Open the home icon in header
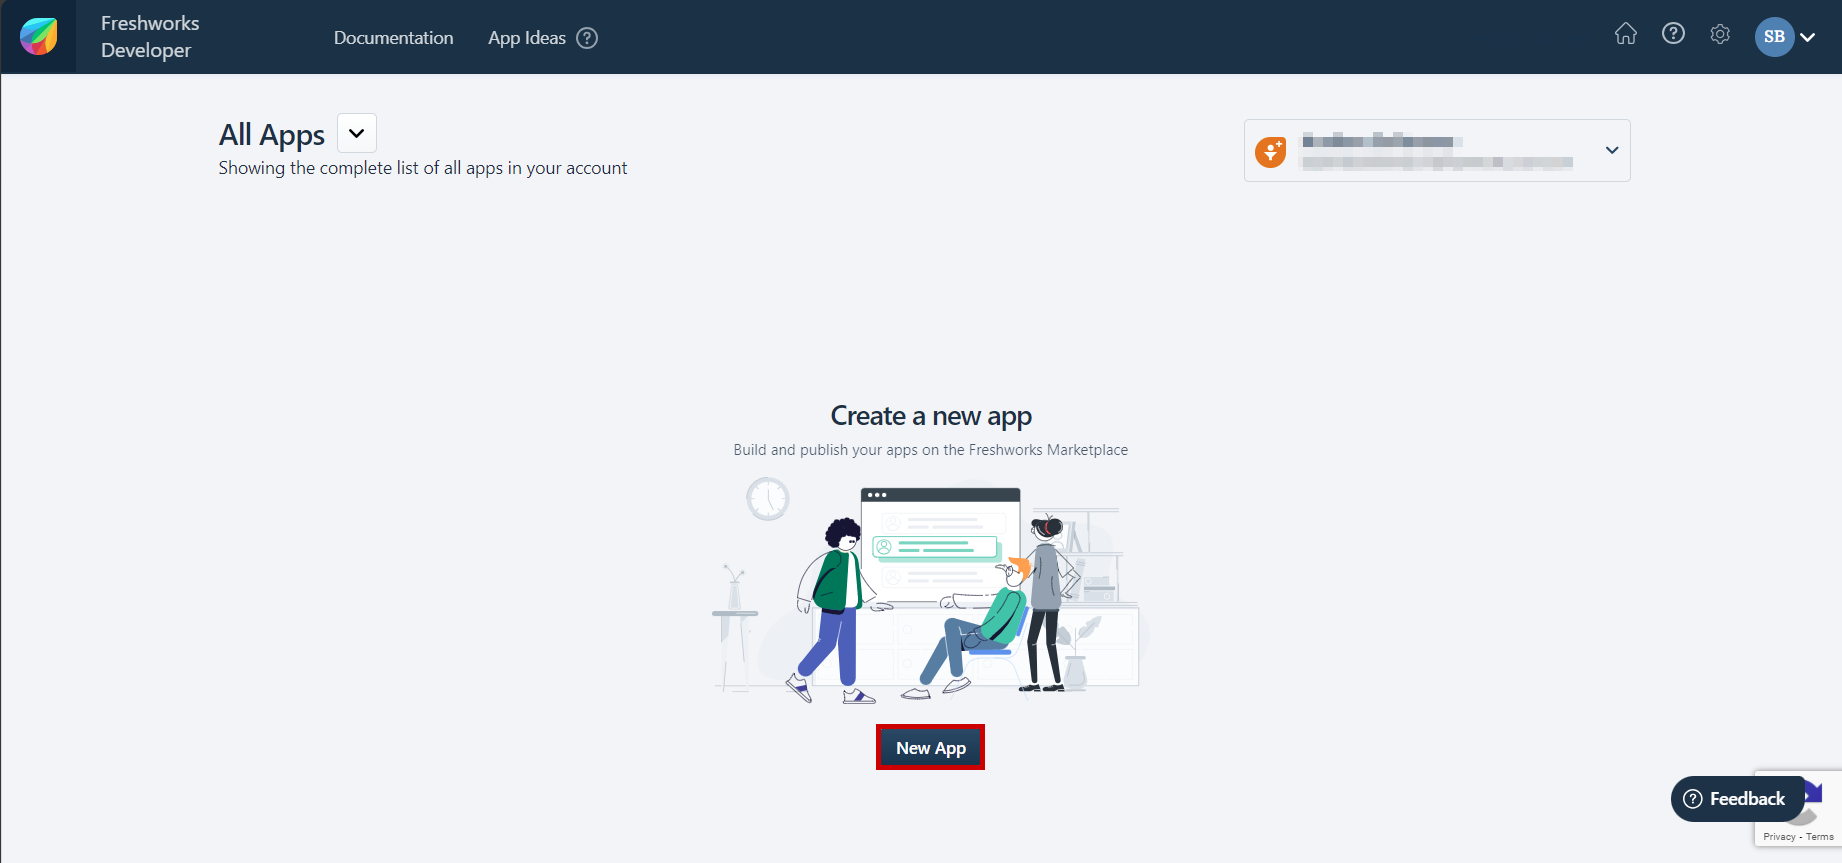 (1626, 34)
